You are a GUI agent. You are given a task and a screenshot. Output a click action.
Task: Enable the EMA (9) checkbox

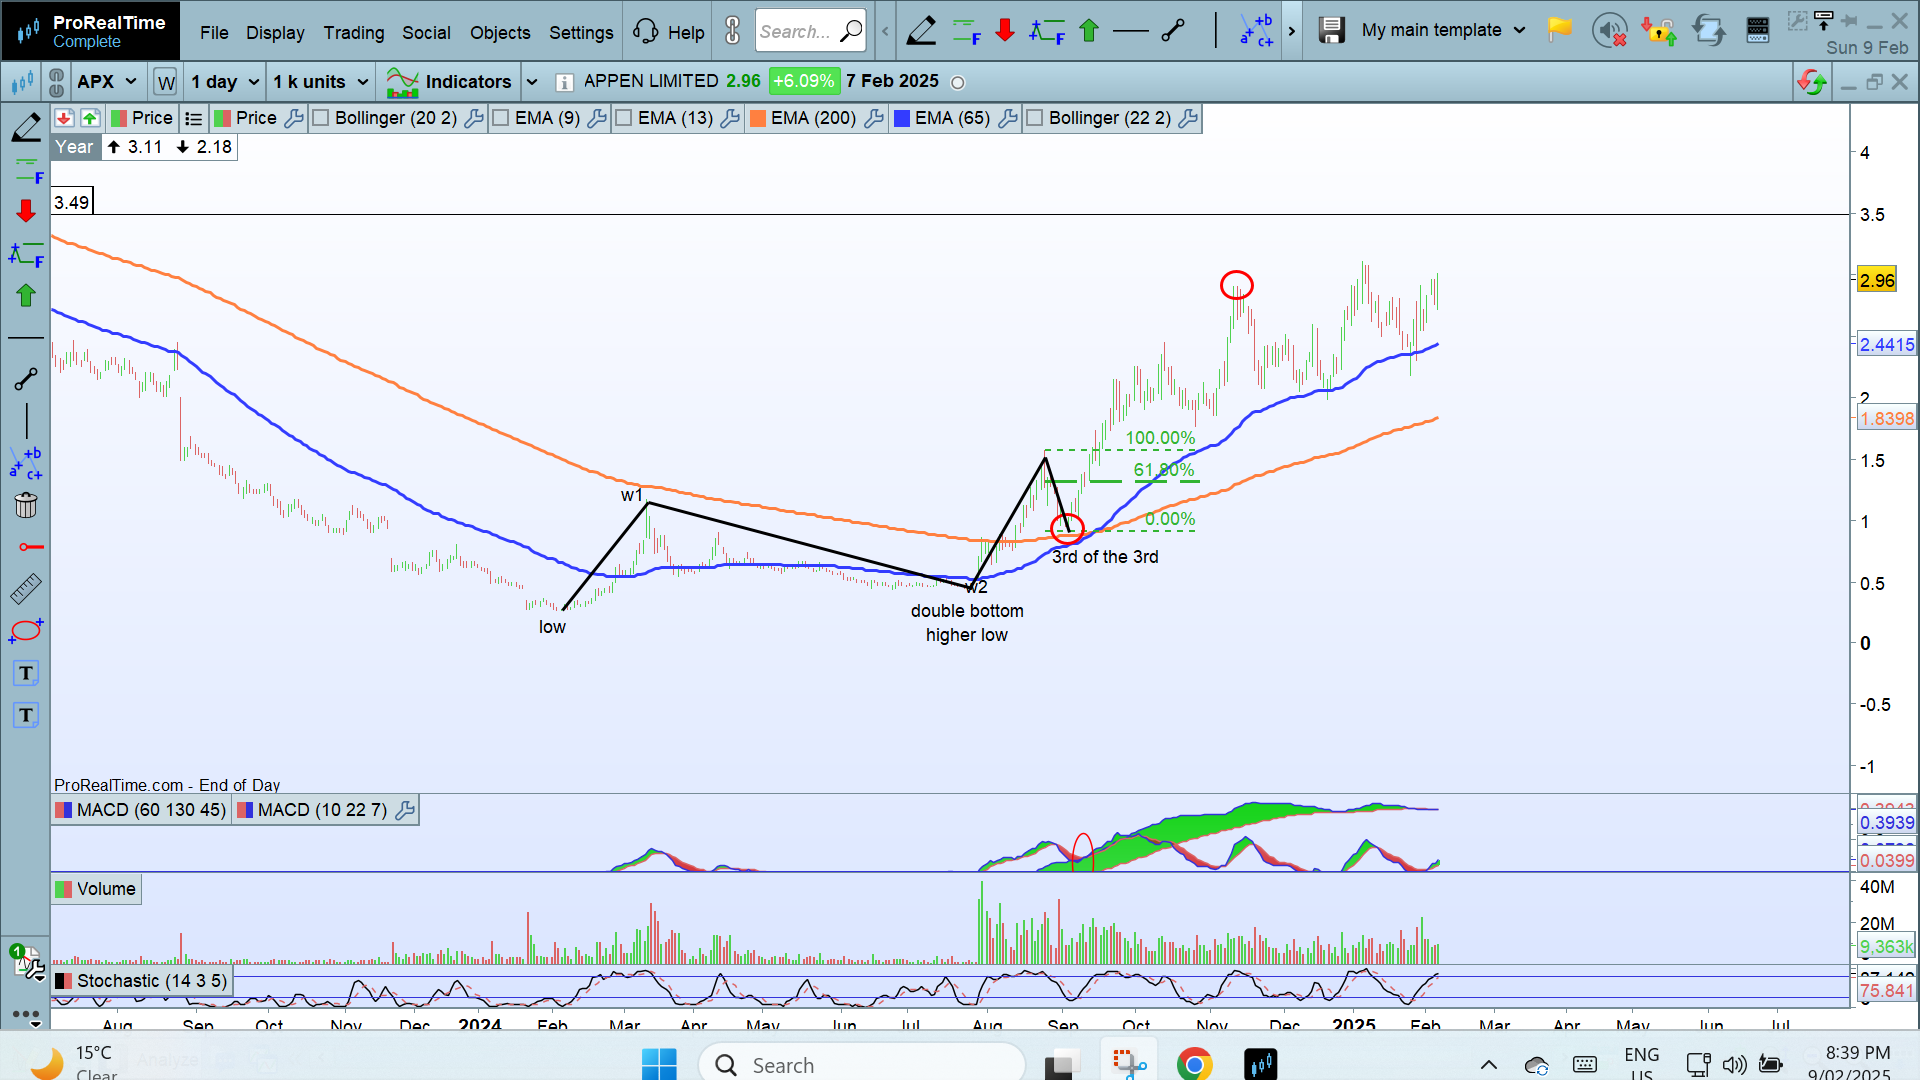coord(501,118)
